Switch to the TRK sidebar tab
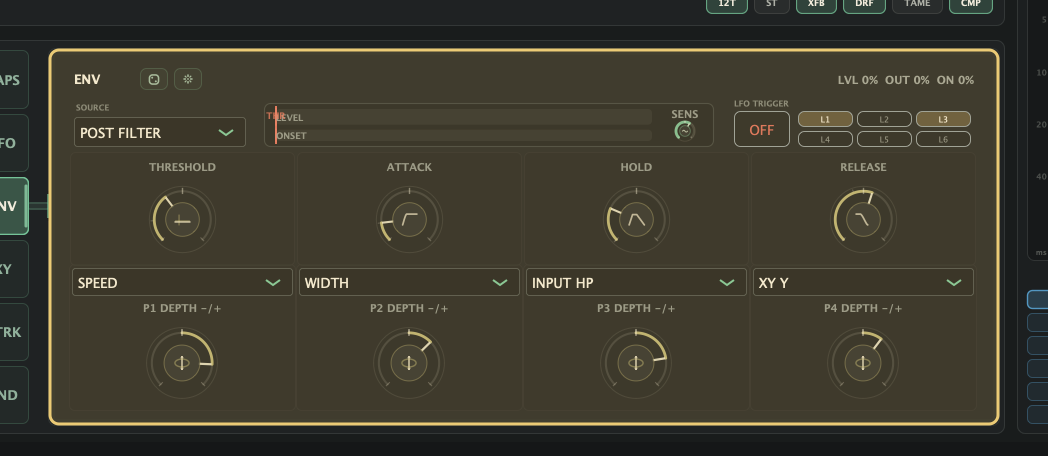 click(x=12, y=332)
